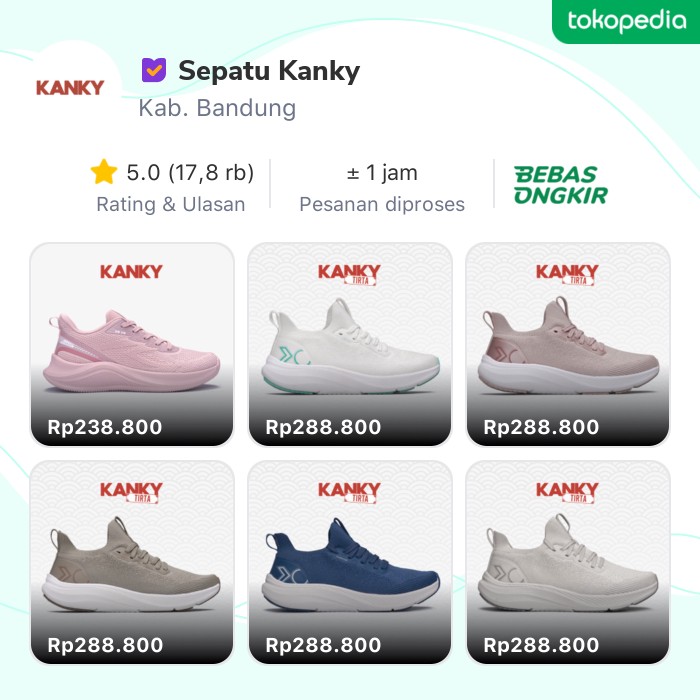Open the navy blue sneaker card
Image resolution: width=700 pixels, height=700 pixels.
[x=350, y=562]
